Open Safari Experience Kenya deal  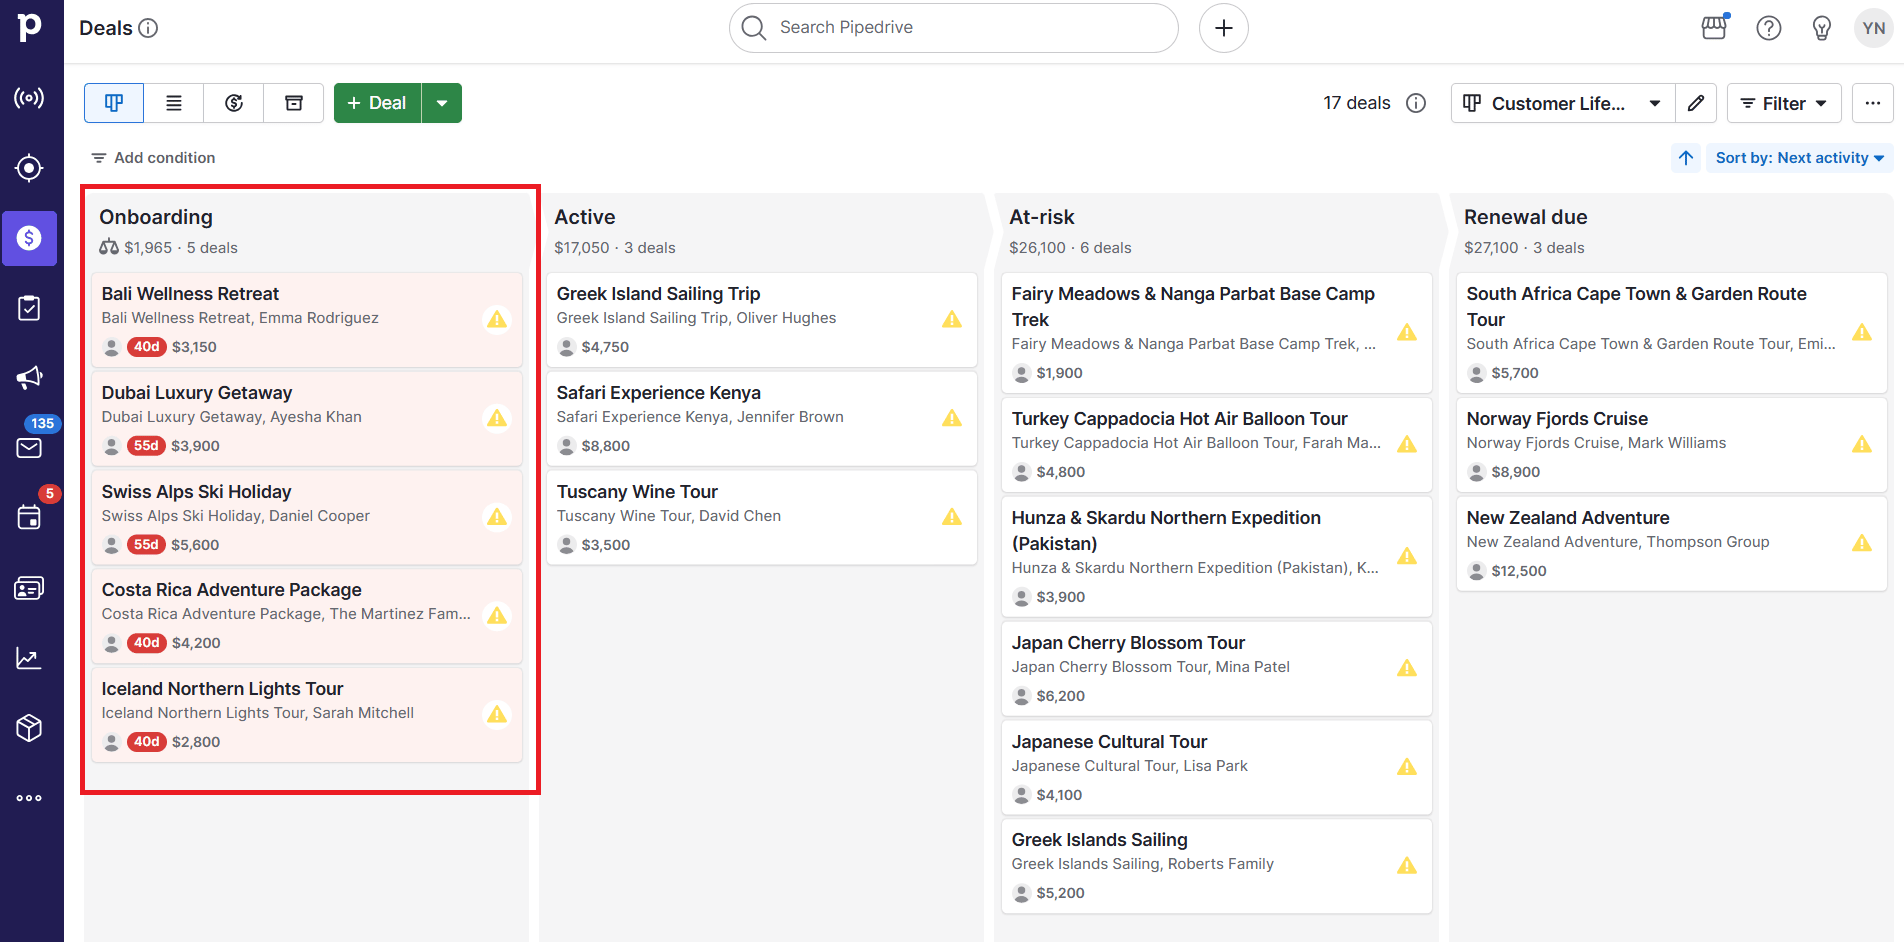pyautogui.click(x=762, y=419)
